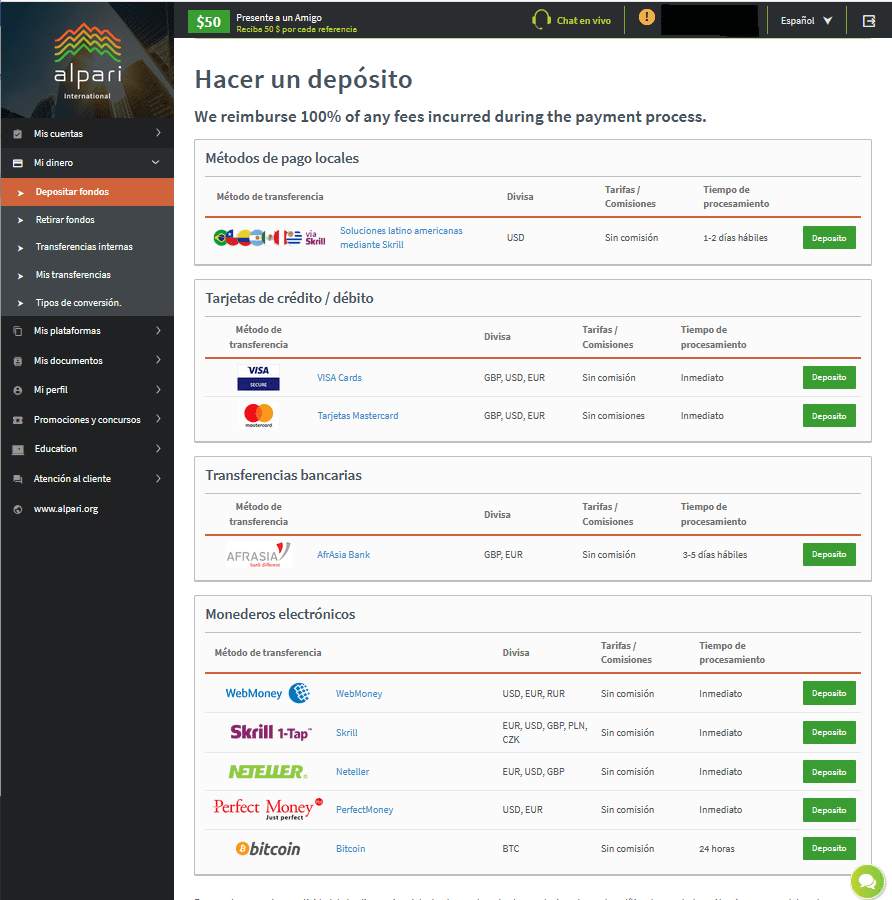Click the orange notification alert icon
This screenshot has height=900, width=892.
tap(647, 18)
